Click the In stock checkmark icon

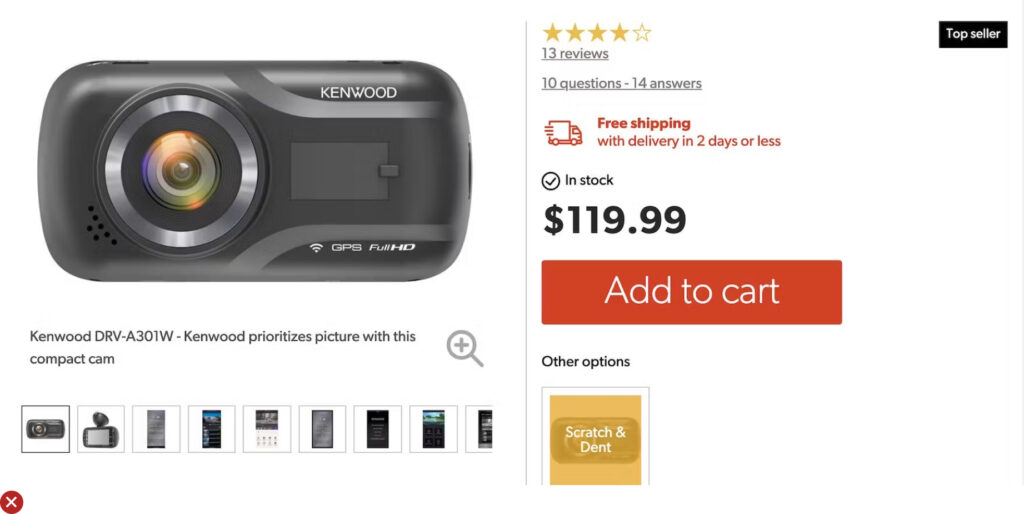click(550, 181)
